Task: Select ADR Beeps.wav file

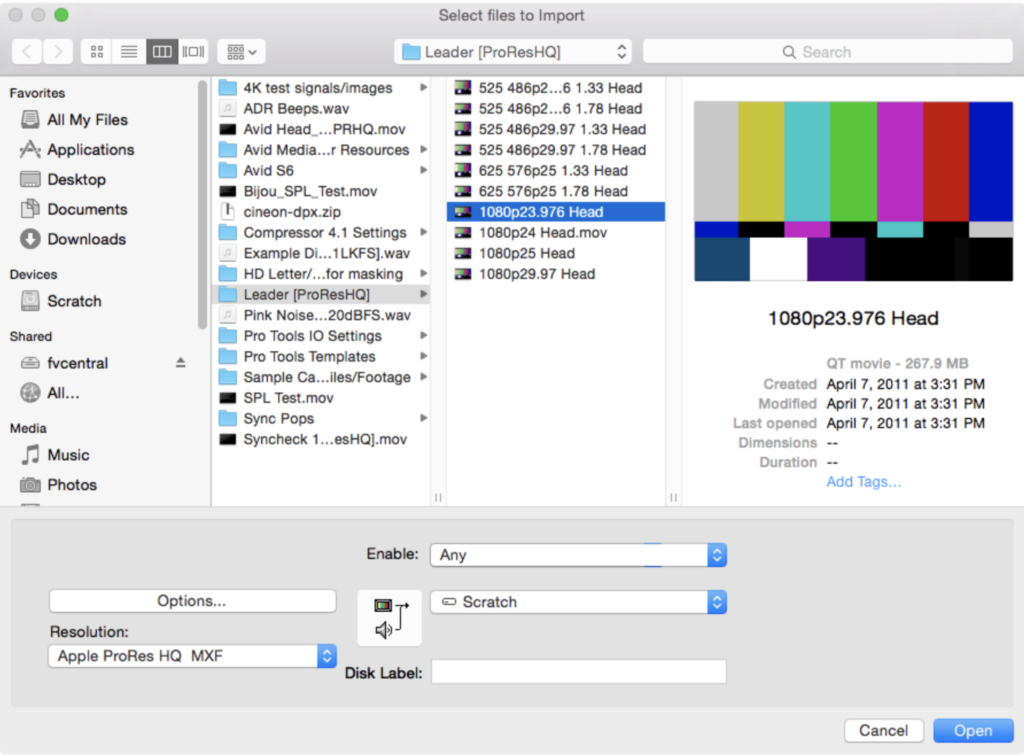Action: click(321, 108)
